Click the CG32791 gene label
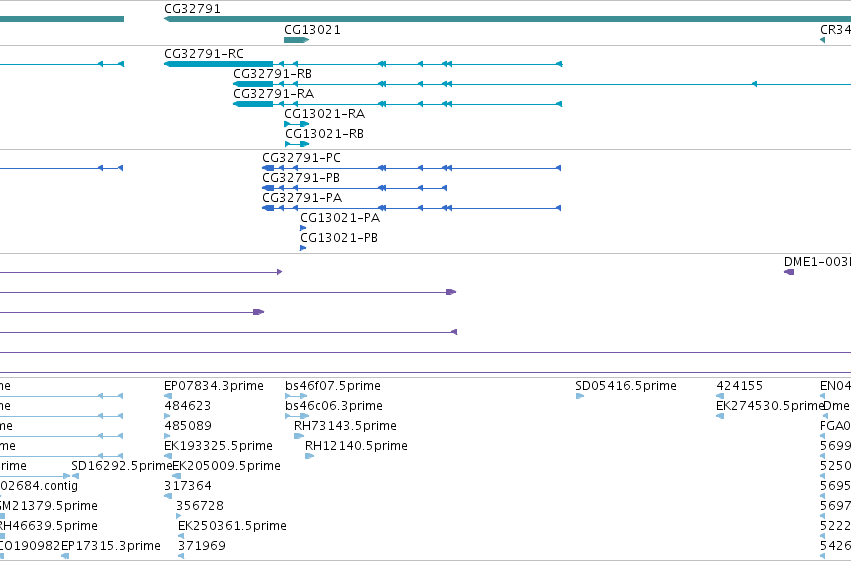Image resolution: width=851 pixels, height=561 pixels. tap(192, 9)
